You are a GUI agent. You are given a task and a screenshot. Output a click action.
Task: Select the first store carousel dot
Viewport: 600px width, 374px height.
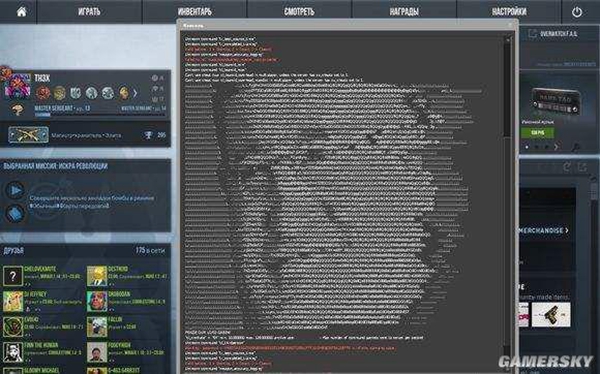[x=527, y=147]
